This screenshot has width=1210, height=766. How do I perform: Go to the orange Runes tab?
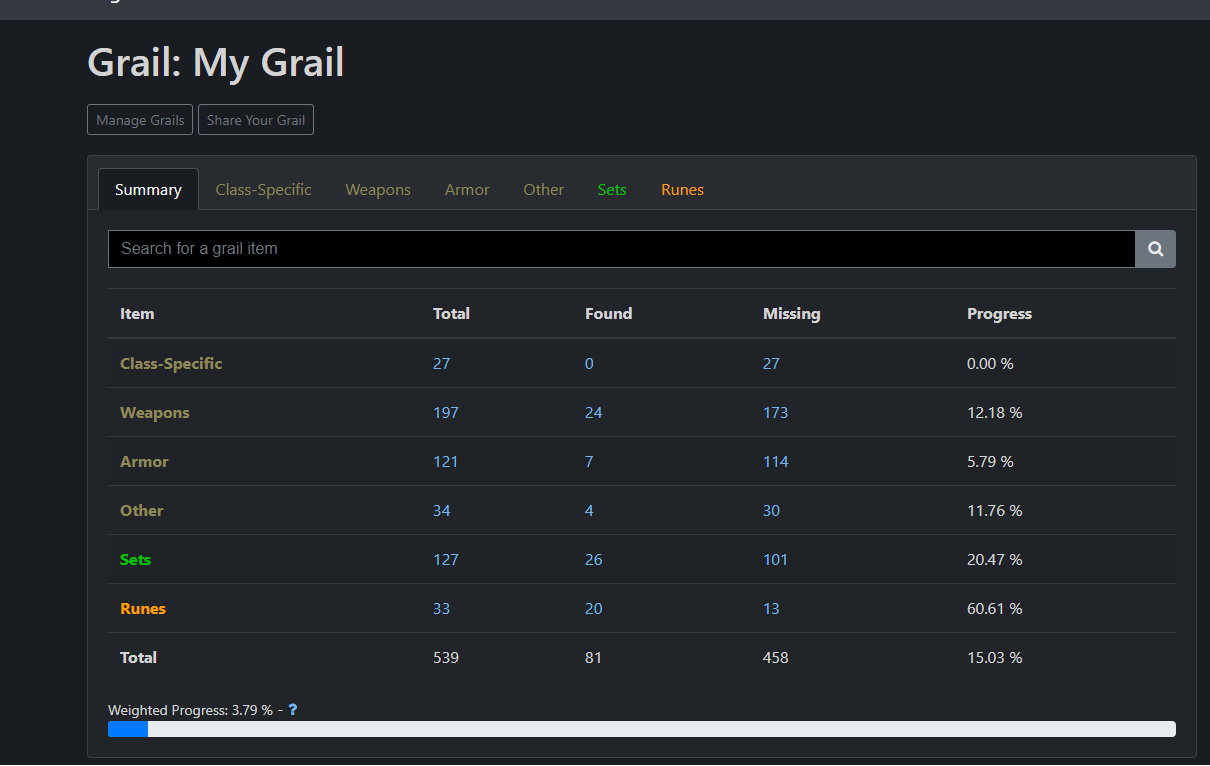point(682,190)
